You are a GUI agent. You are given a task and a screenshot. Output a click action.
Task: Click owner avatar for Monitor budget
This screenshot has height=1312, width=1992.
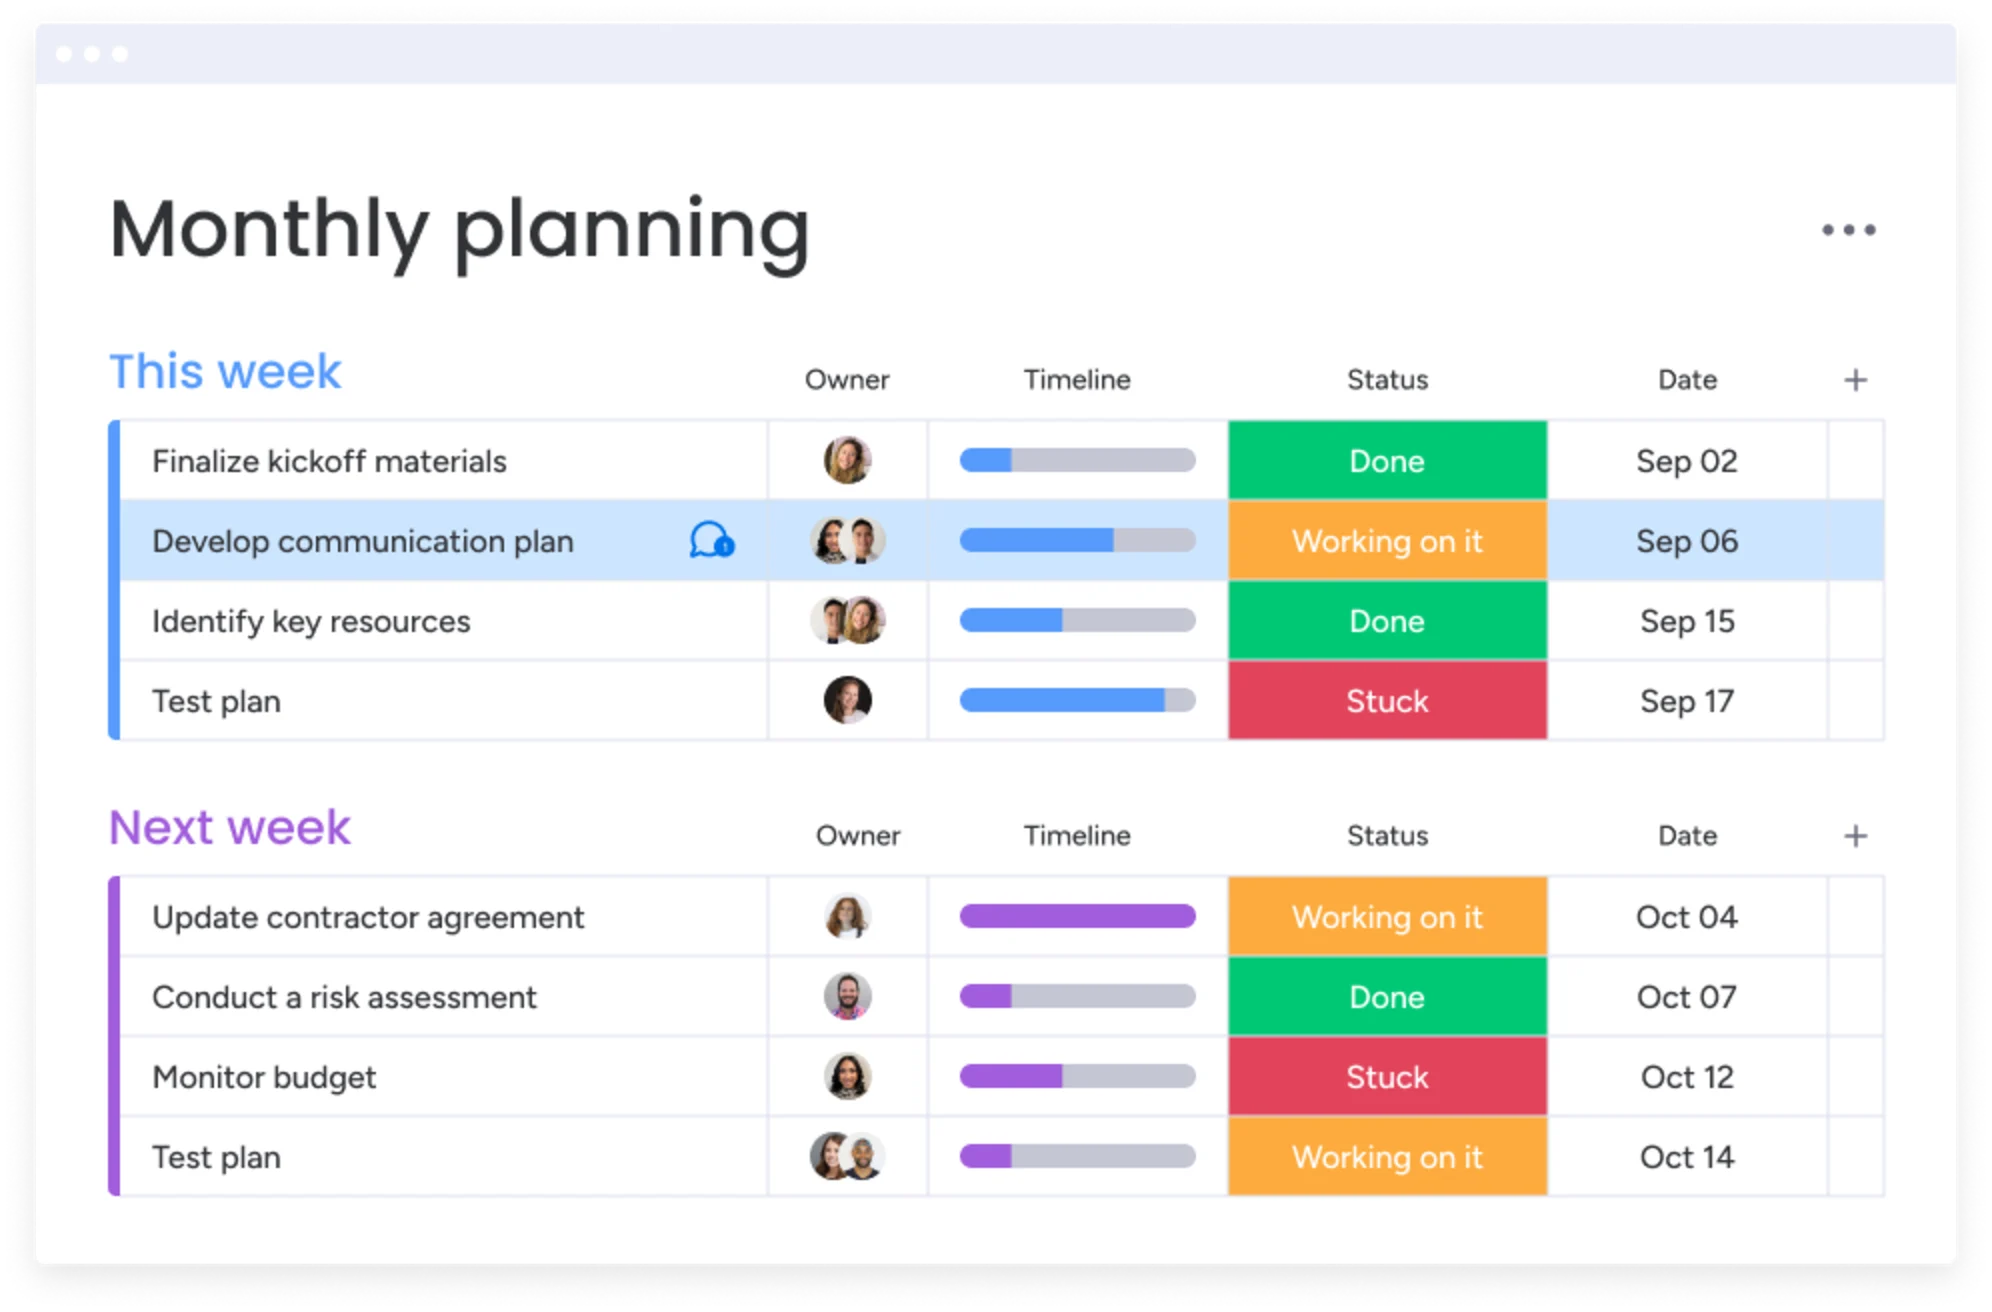847,1076
